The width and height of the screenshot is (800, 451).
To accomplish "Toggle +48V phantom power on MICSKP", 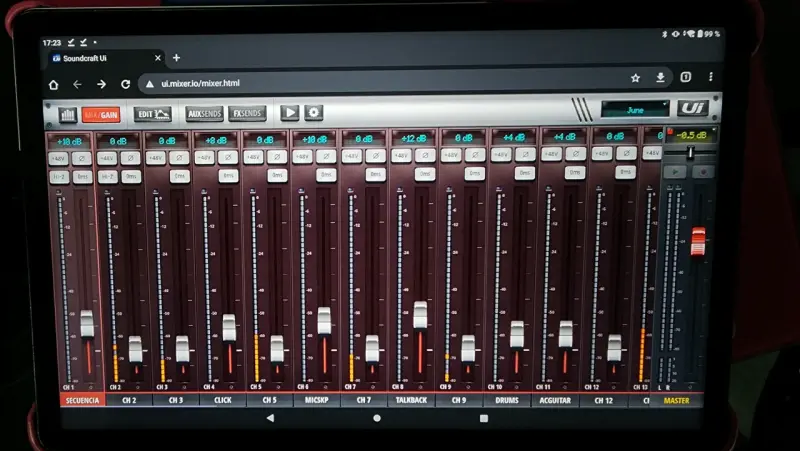I will (302, 157).
